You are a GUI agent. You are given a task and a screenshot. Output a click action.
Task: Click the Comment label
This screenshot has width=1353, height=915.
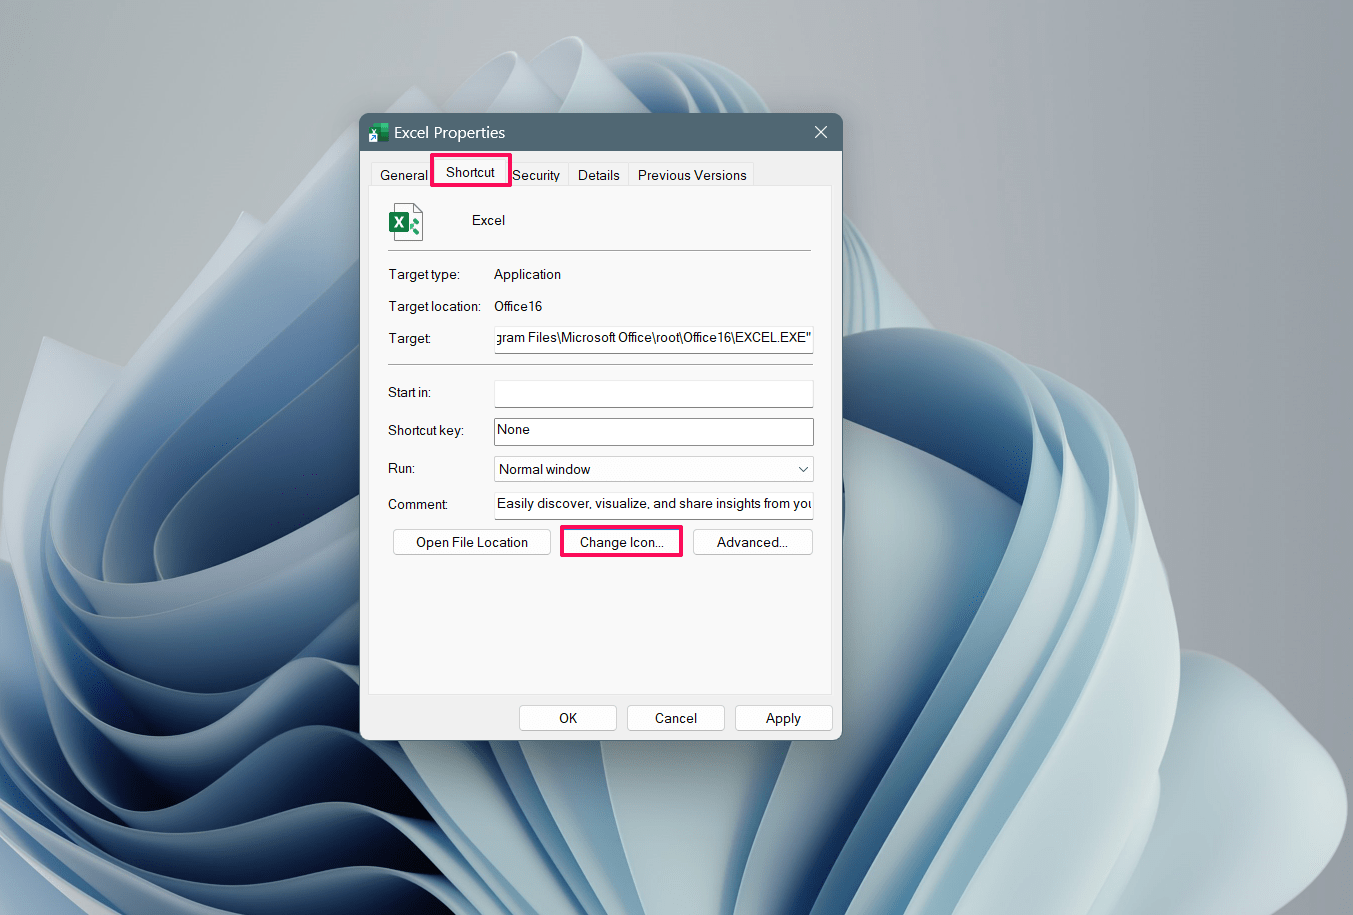point(418,504)
